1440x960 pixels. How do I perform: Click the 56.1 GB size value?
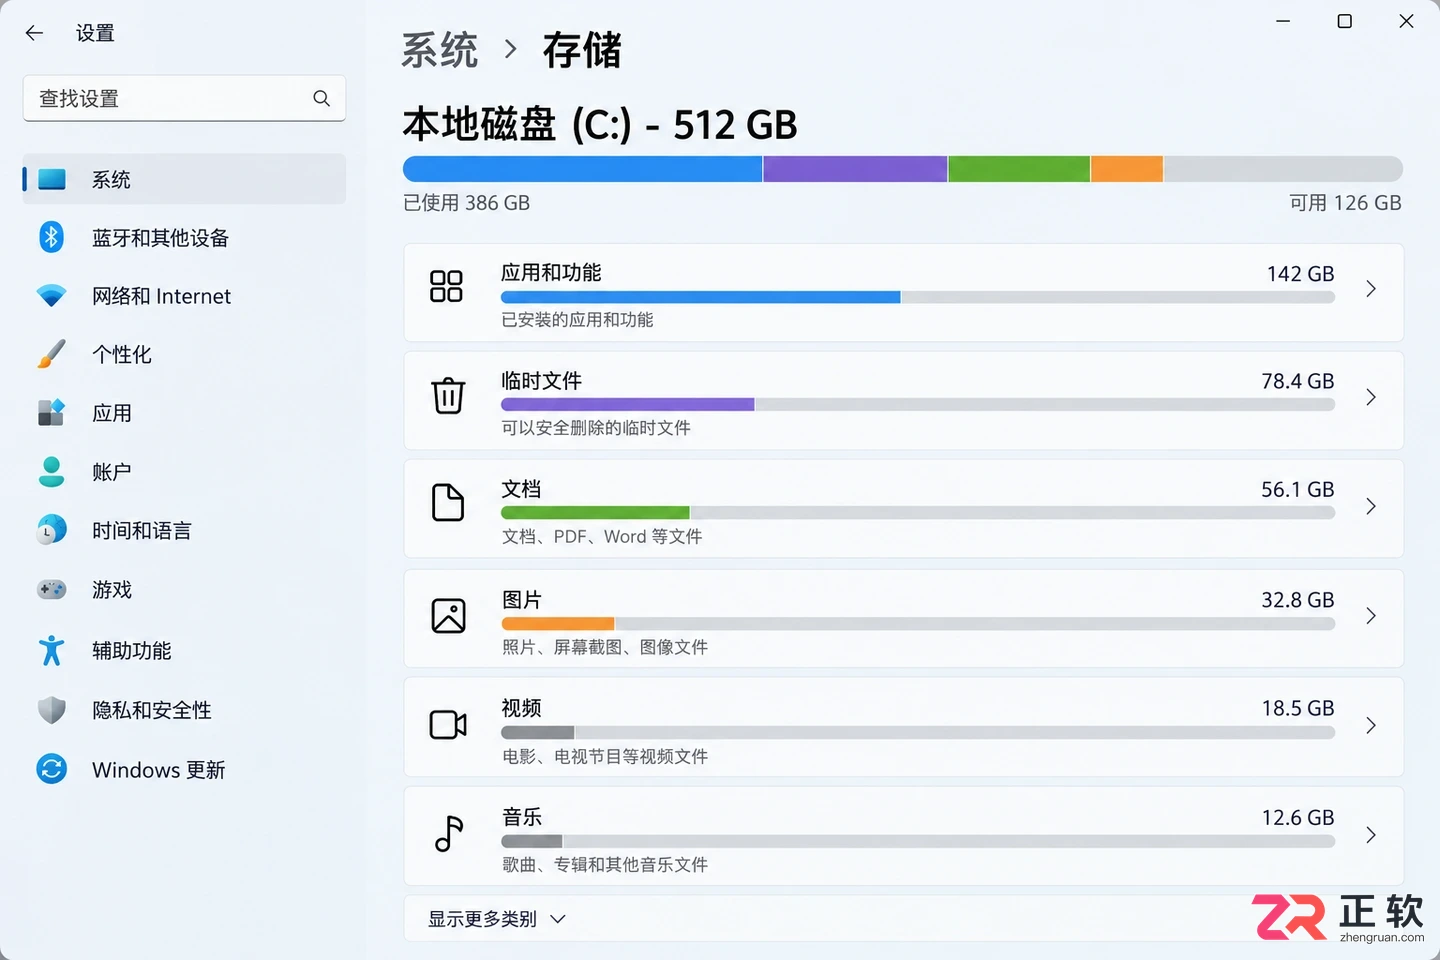[x=1297, y=489]
